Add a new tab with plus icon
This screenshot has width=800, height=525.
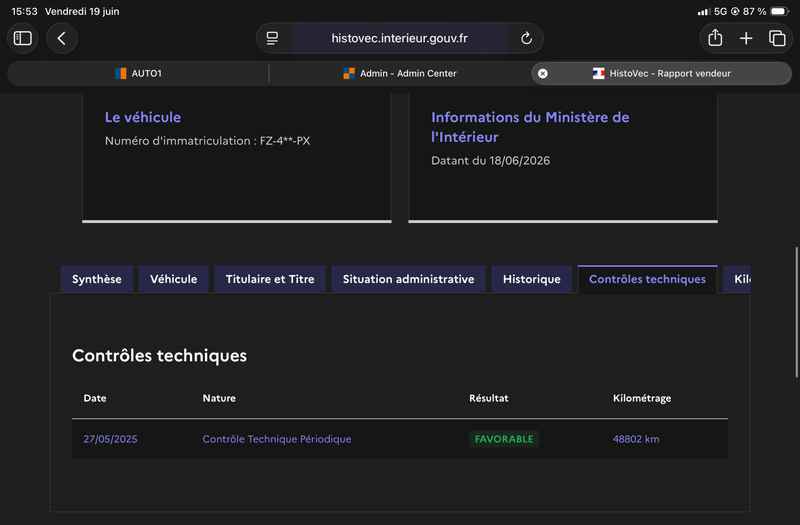click(746, 38)
